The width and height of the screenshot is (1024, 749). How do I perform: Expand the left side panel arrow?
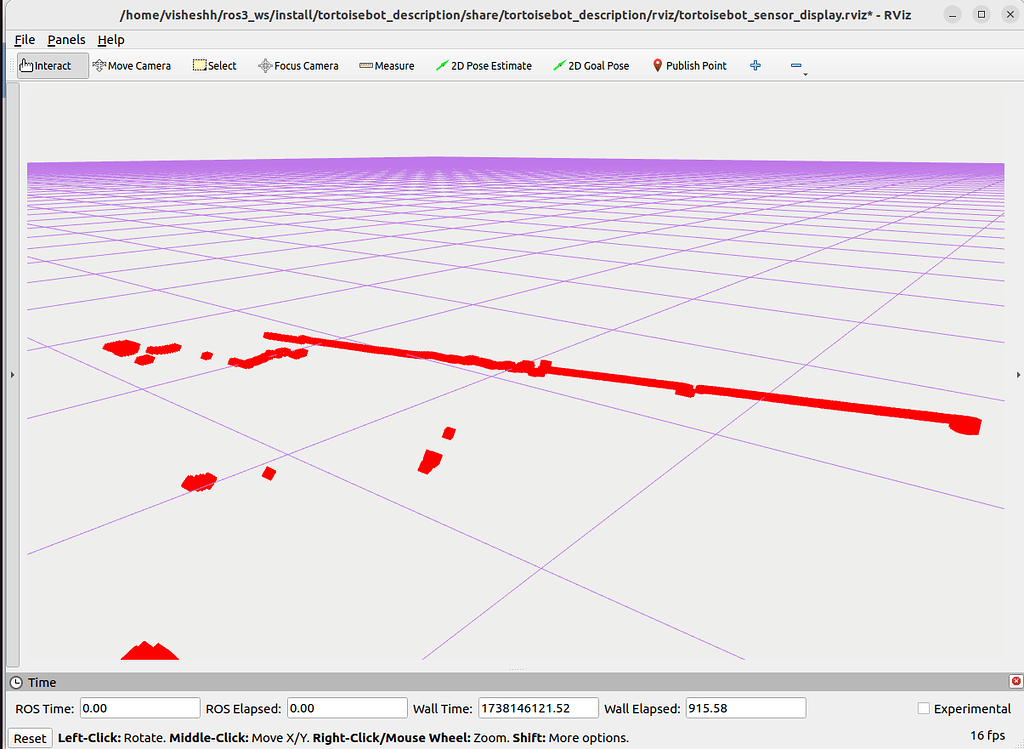[x=12, y=374]
